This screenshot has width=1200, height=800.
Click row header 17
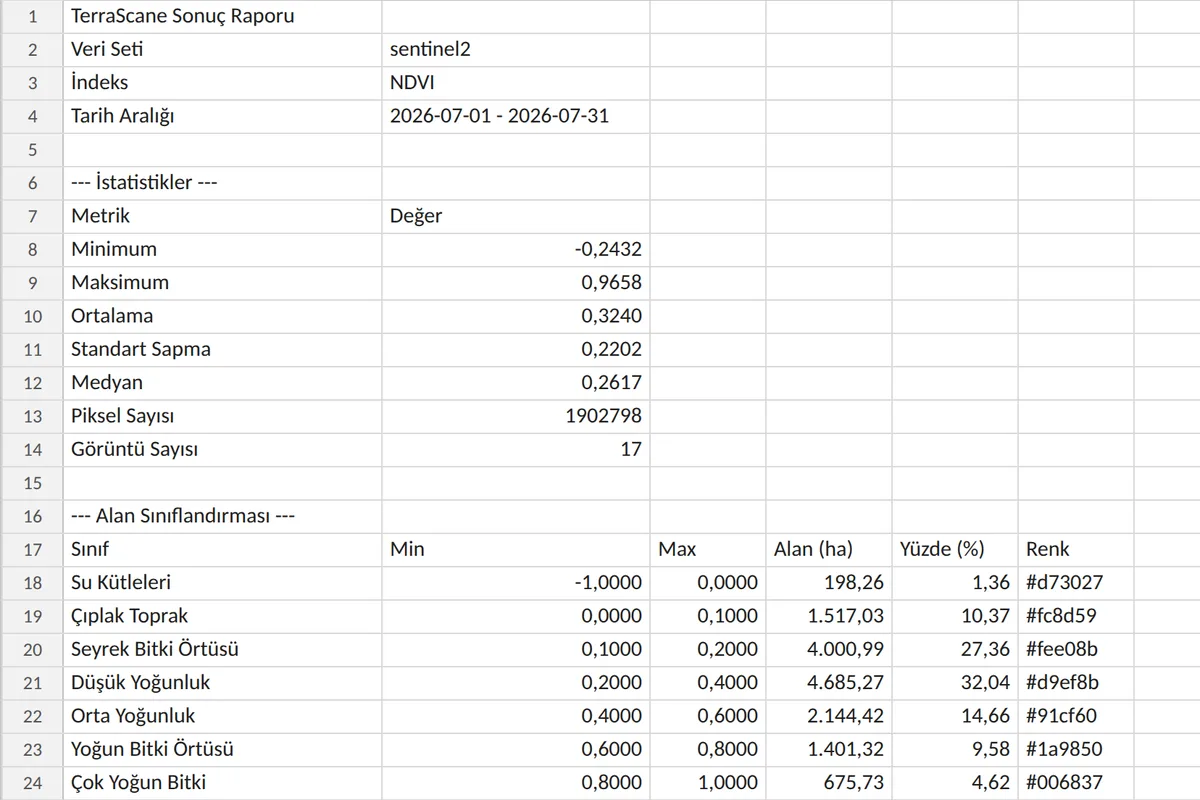point(32,549)
